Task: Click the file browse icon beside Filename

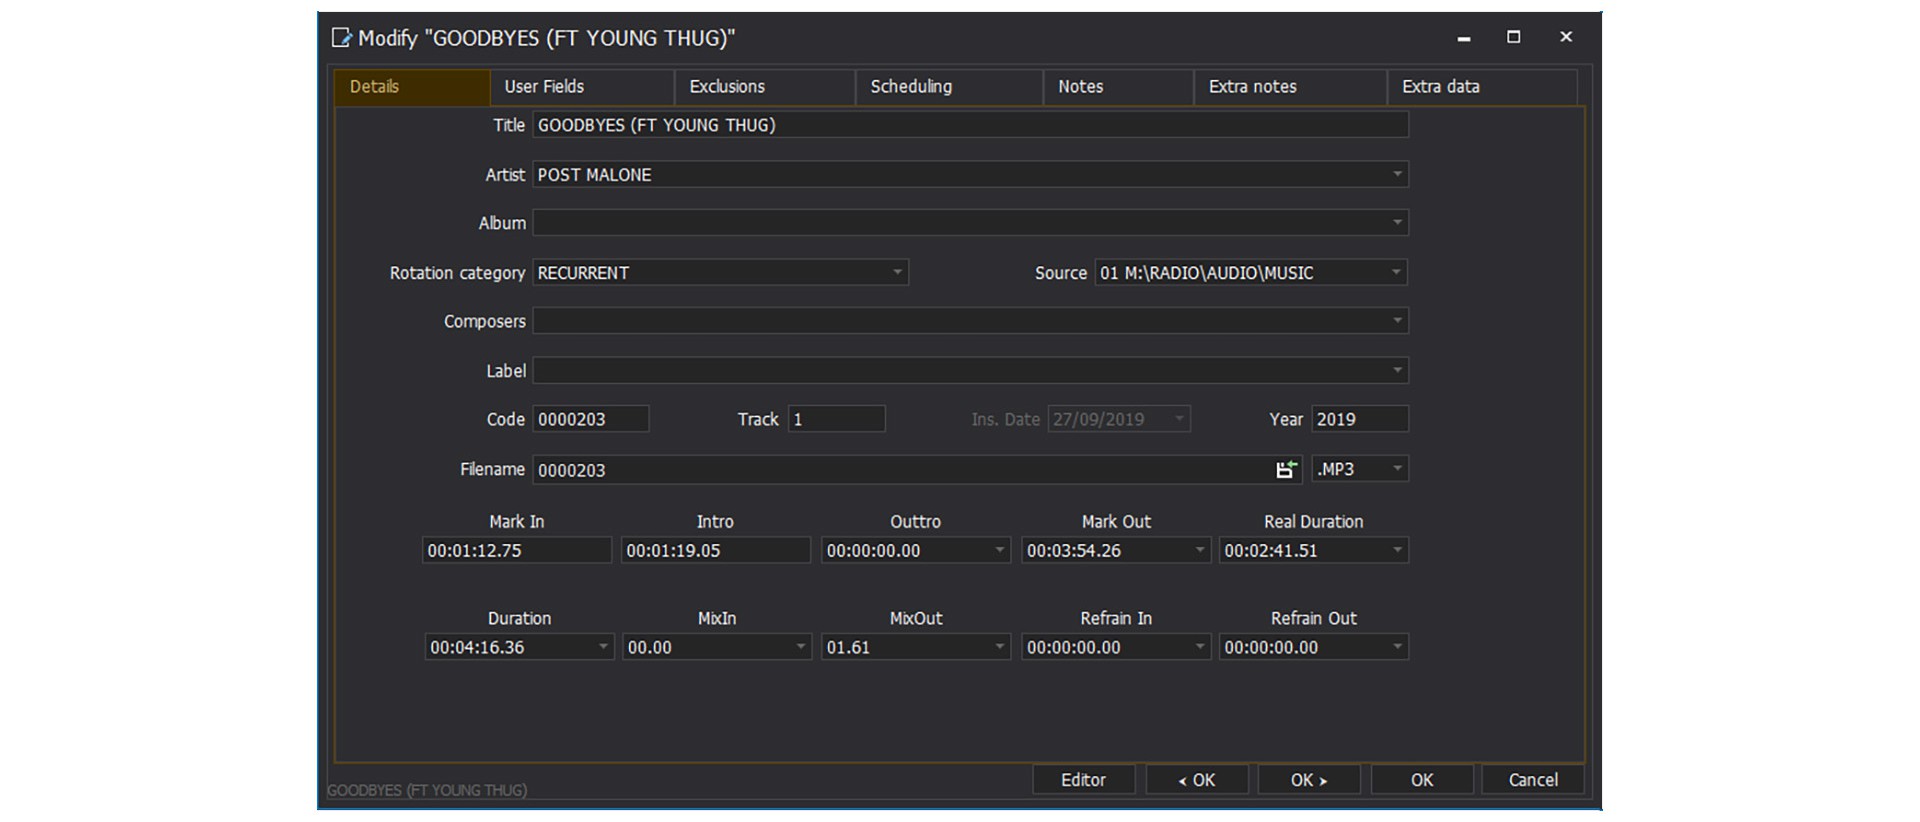Action: (x=1286, y=469)
